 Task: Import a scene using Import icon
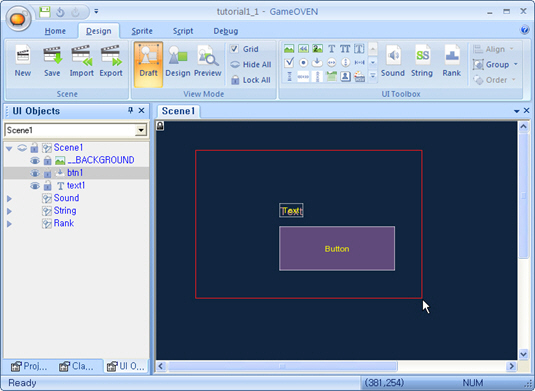pos(82,61)
